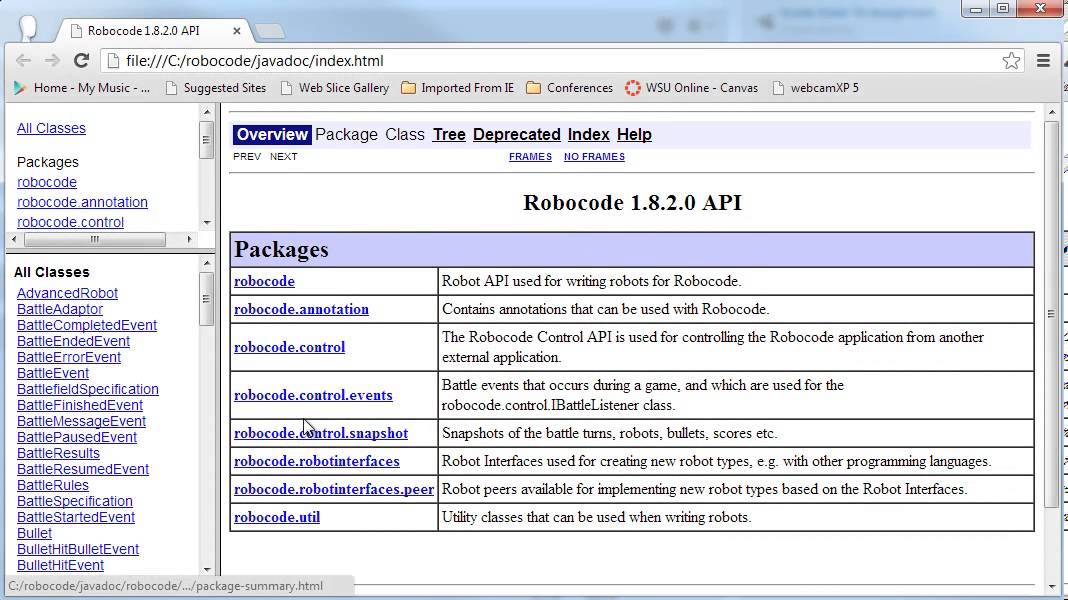Open robocode.robotinterfaces package link
1068x600 pixels.
click(317, 461)
